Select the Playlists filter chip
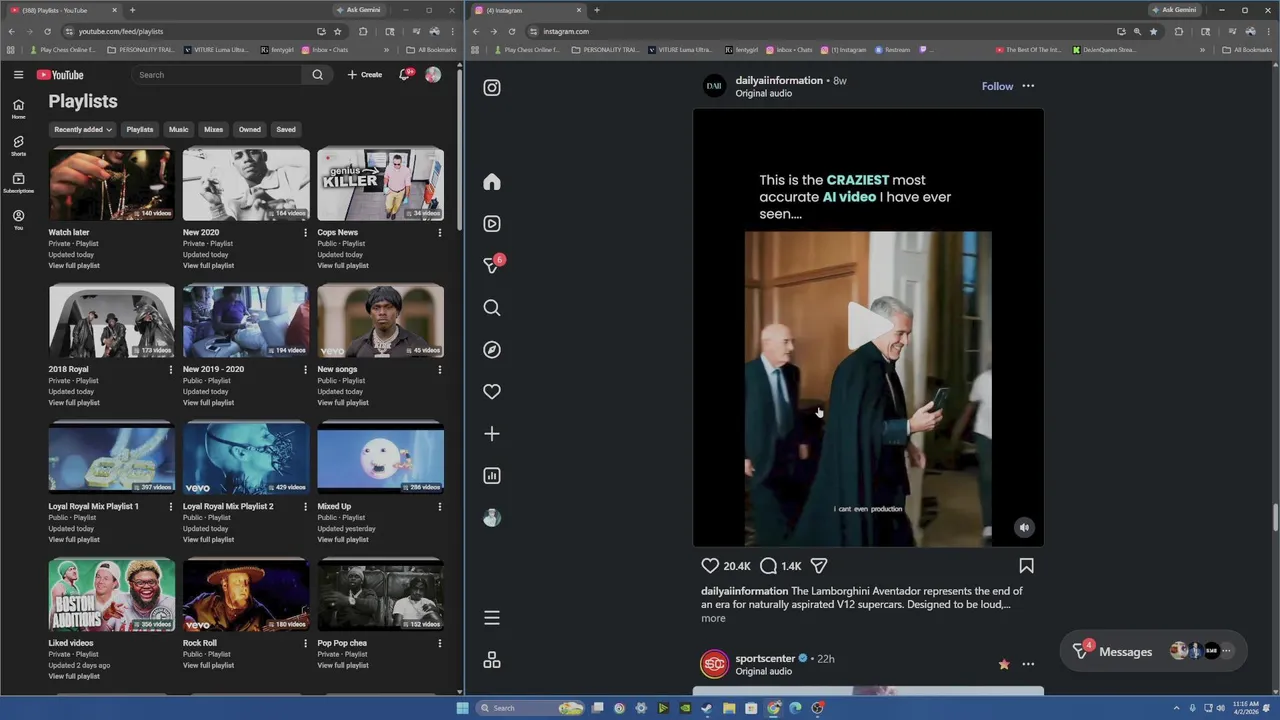 point(140,129)
